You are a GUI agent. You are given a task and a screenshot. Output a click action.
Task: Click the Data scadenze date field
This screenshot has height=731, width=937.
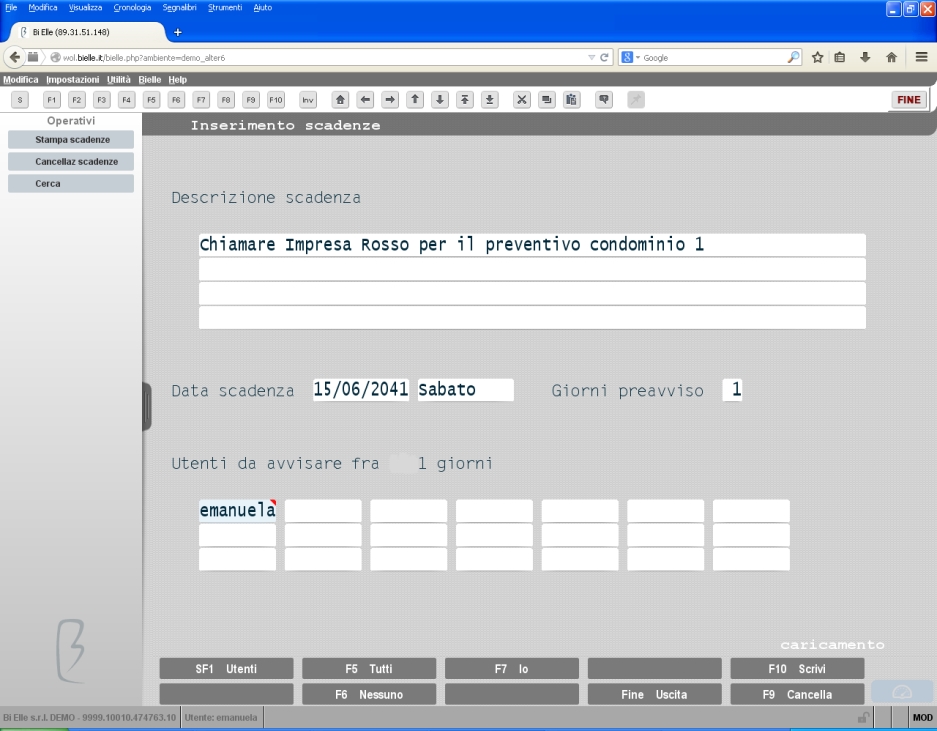coord(361,390)
